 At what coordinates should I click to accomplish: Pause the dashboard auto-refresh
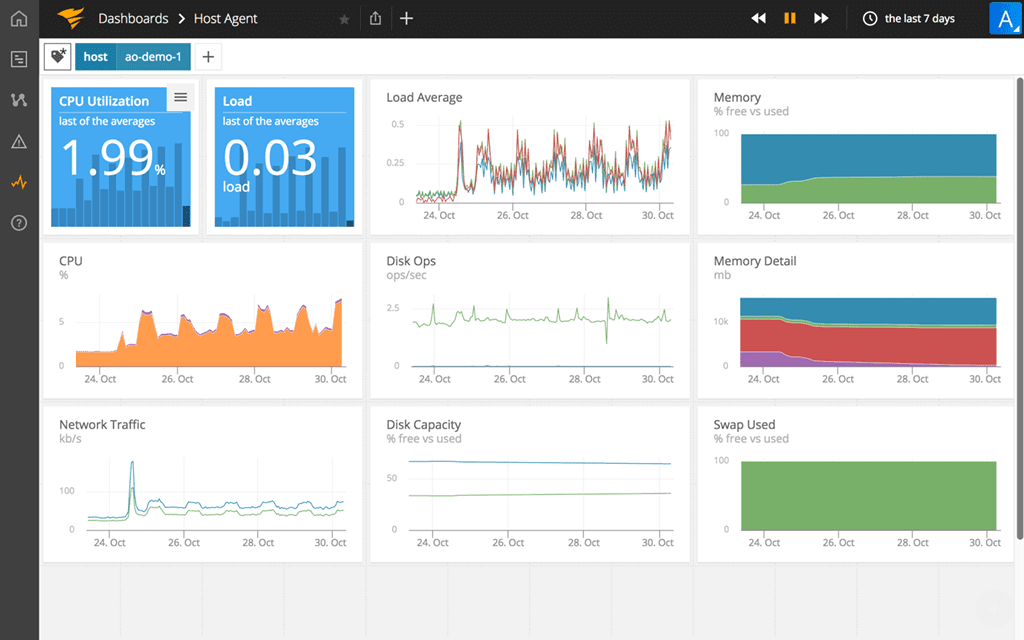(x=790, y=18)
